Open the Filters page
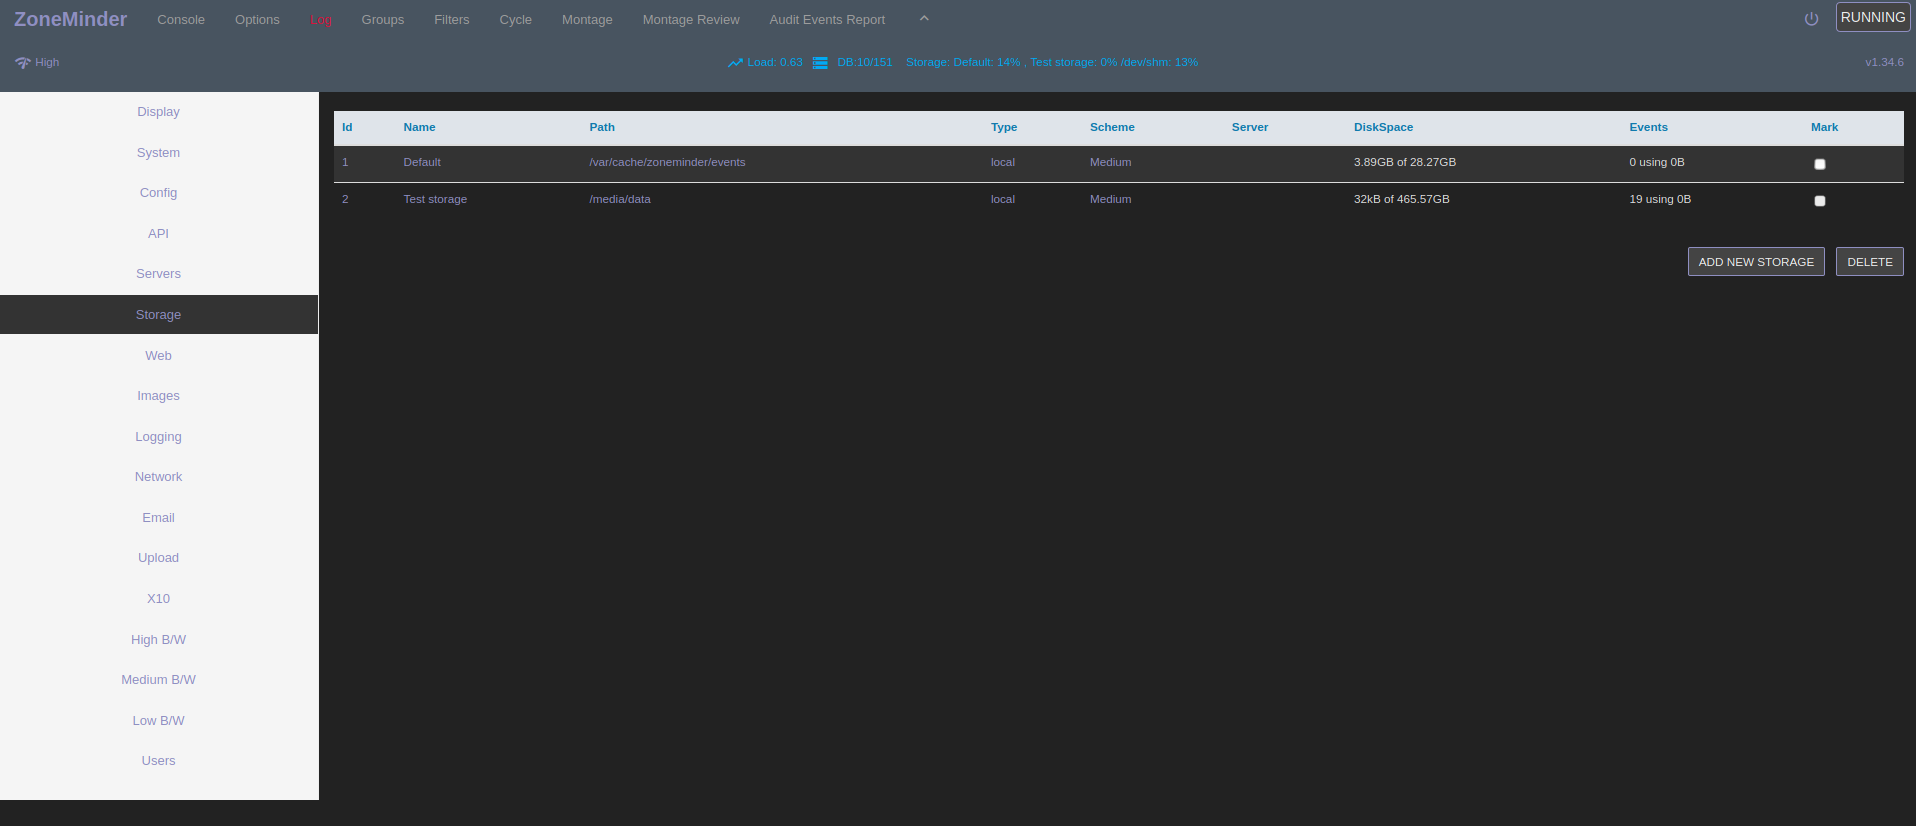 point(452,20)
